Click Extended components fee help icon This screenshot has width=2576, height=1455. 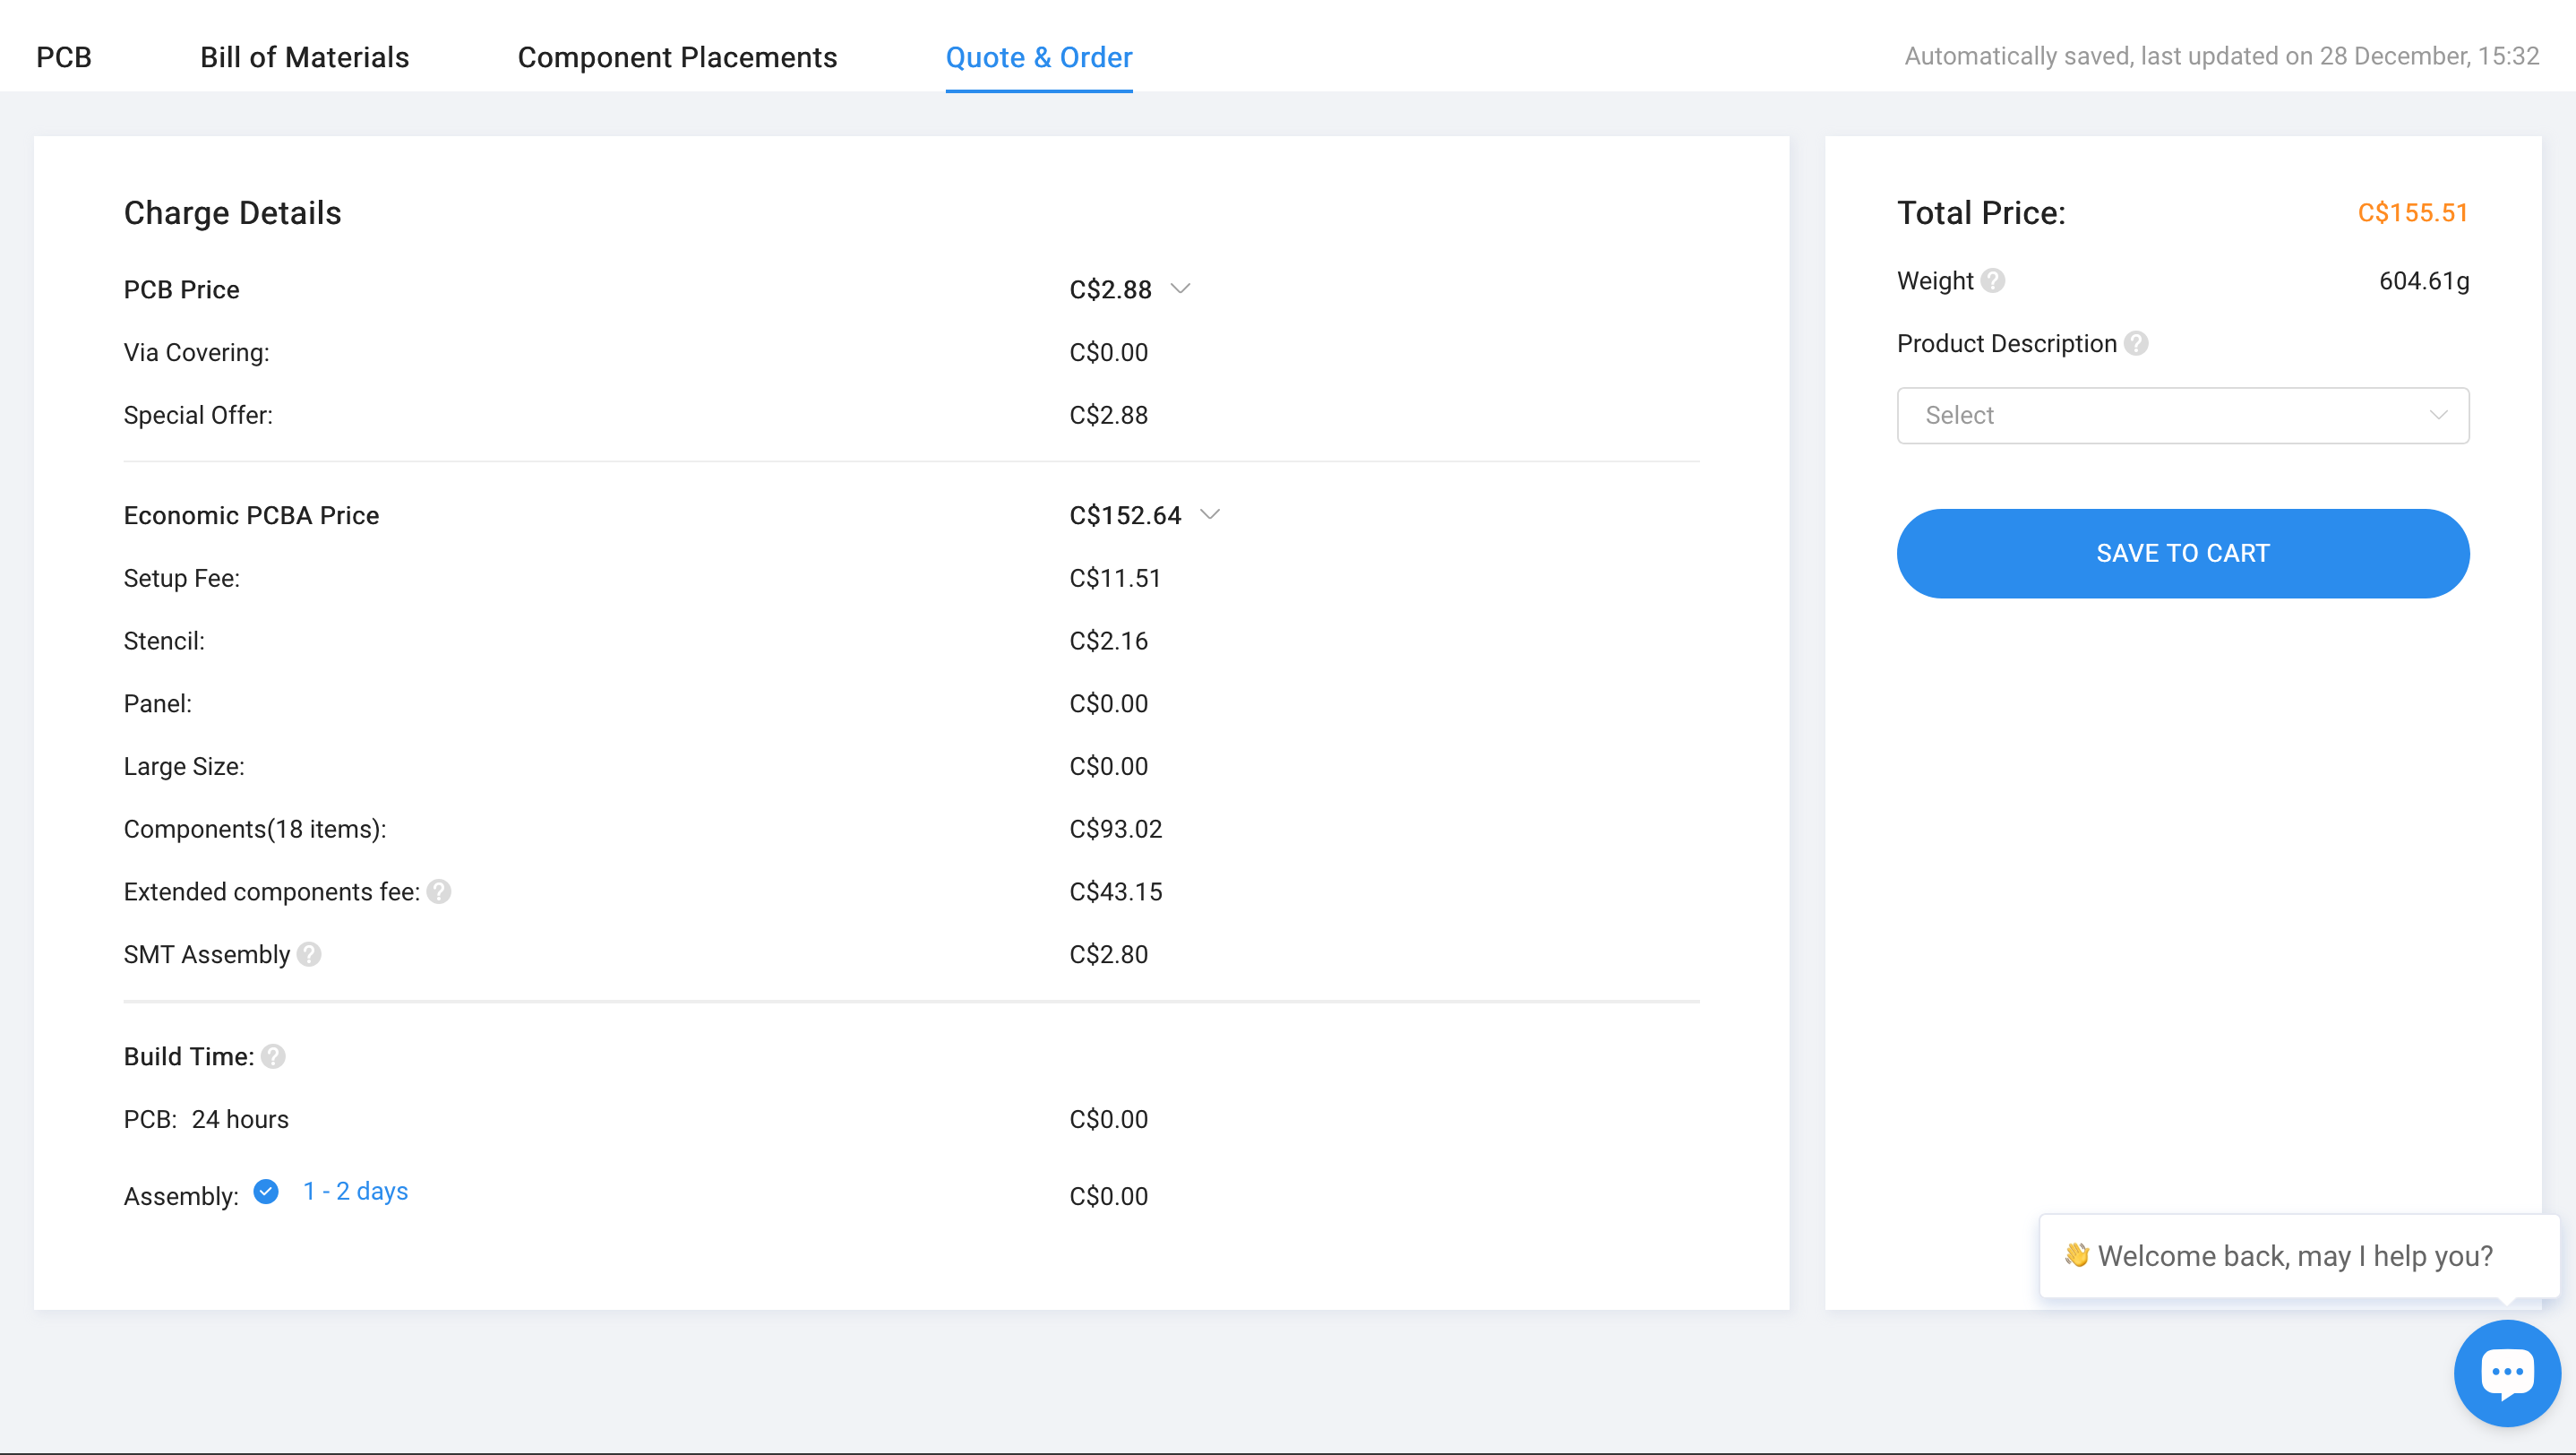[439, 892]
